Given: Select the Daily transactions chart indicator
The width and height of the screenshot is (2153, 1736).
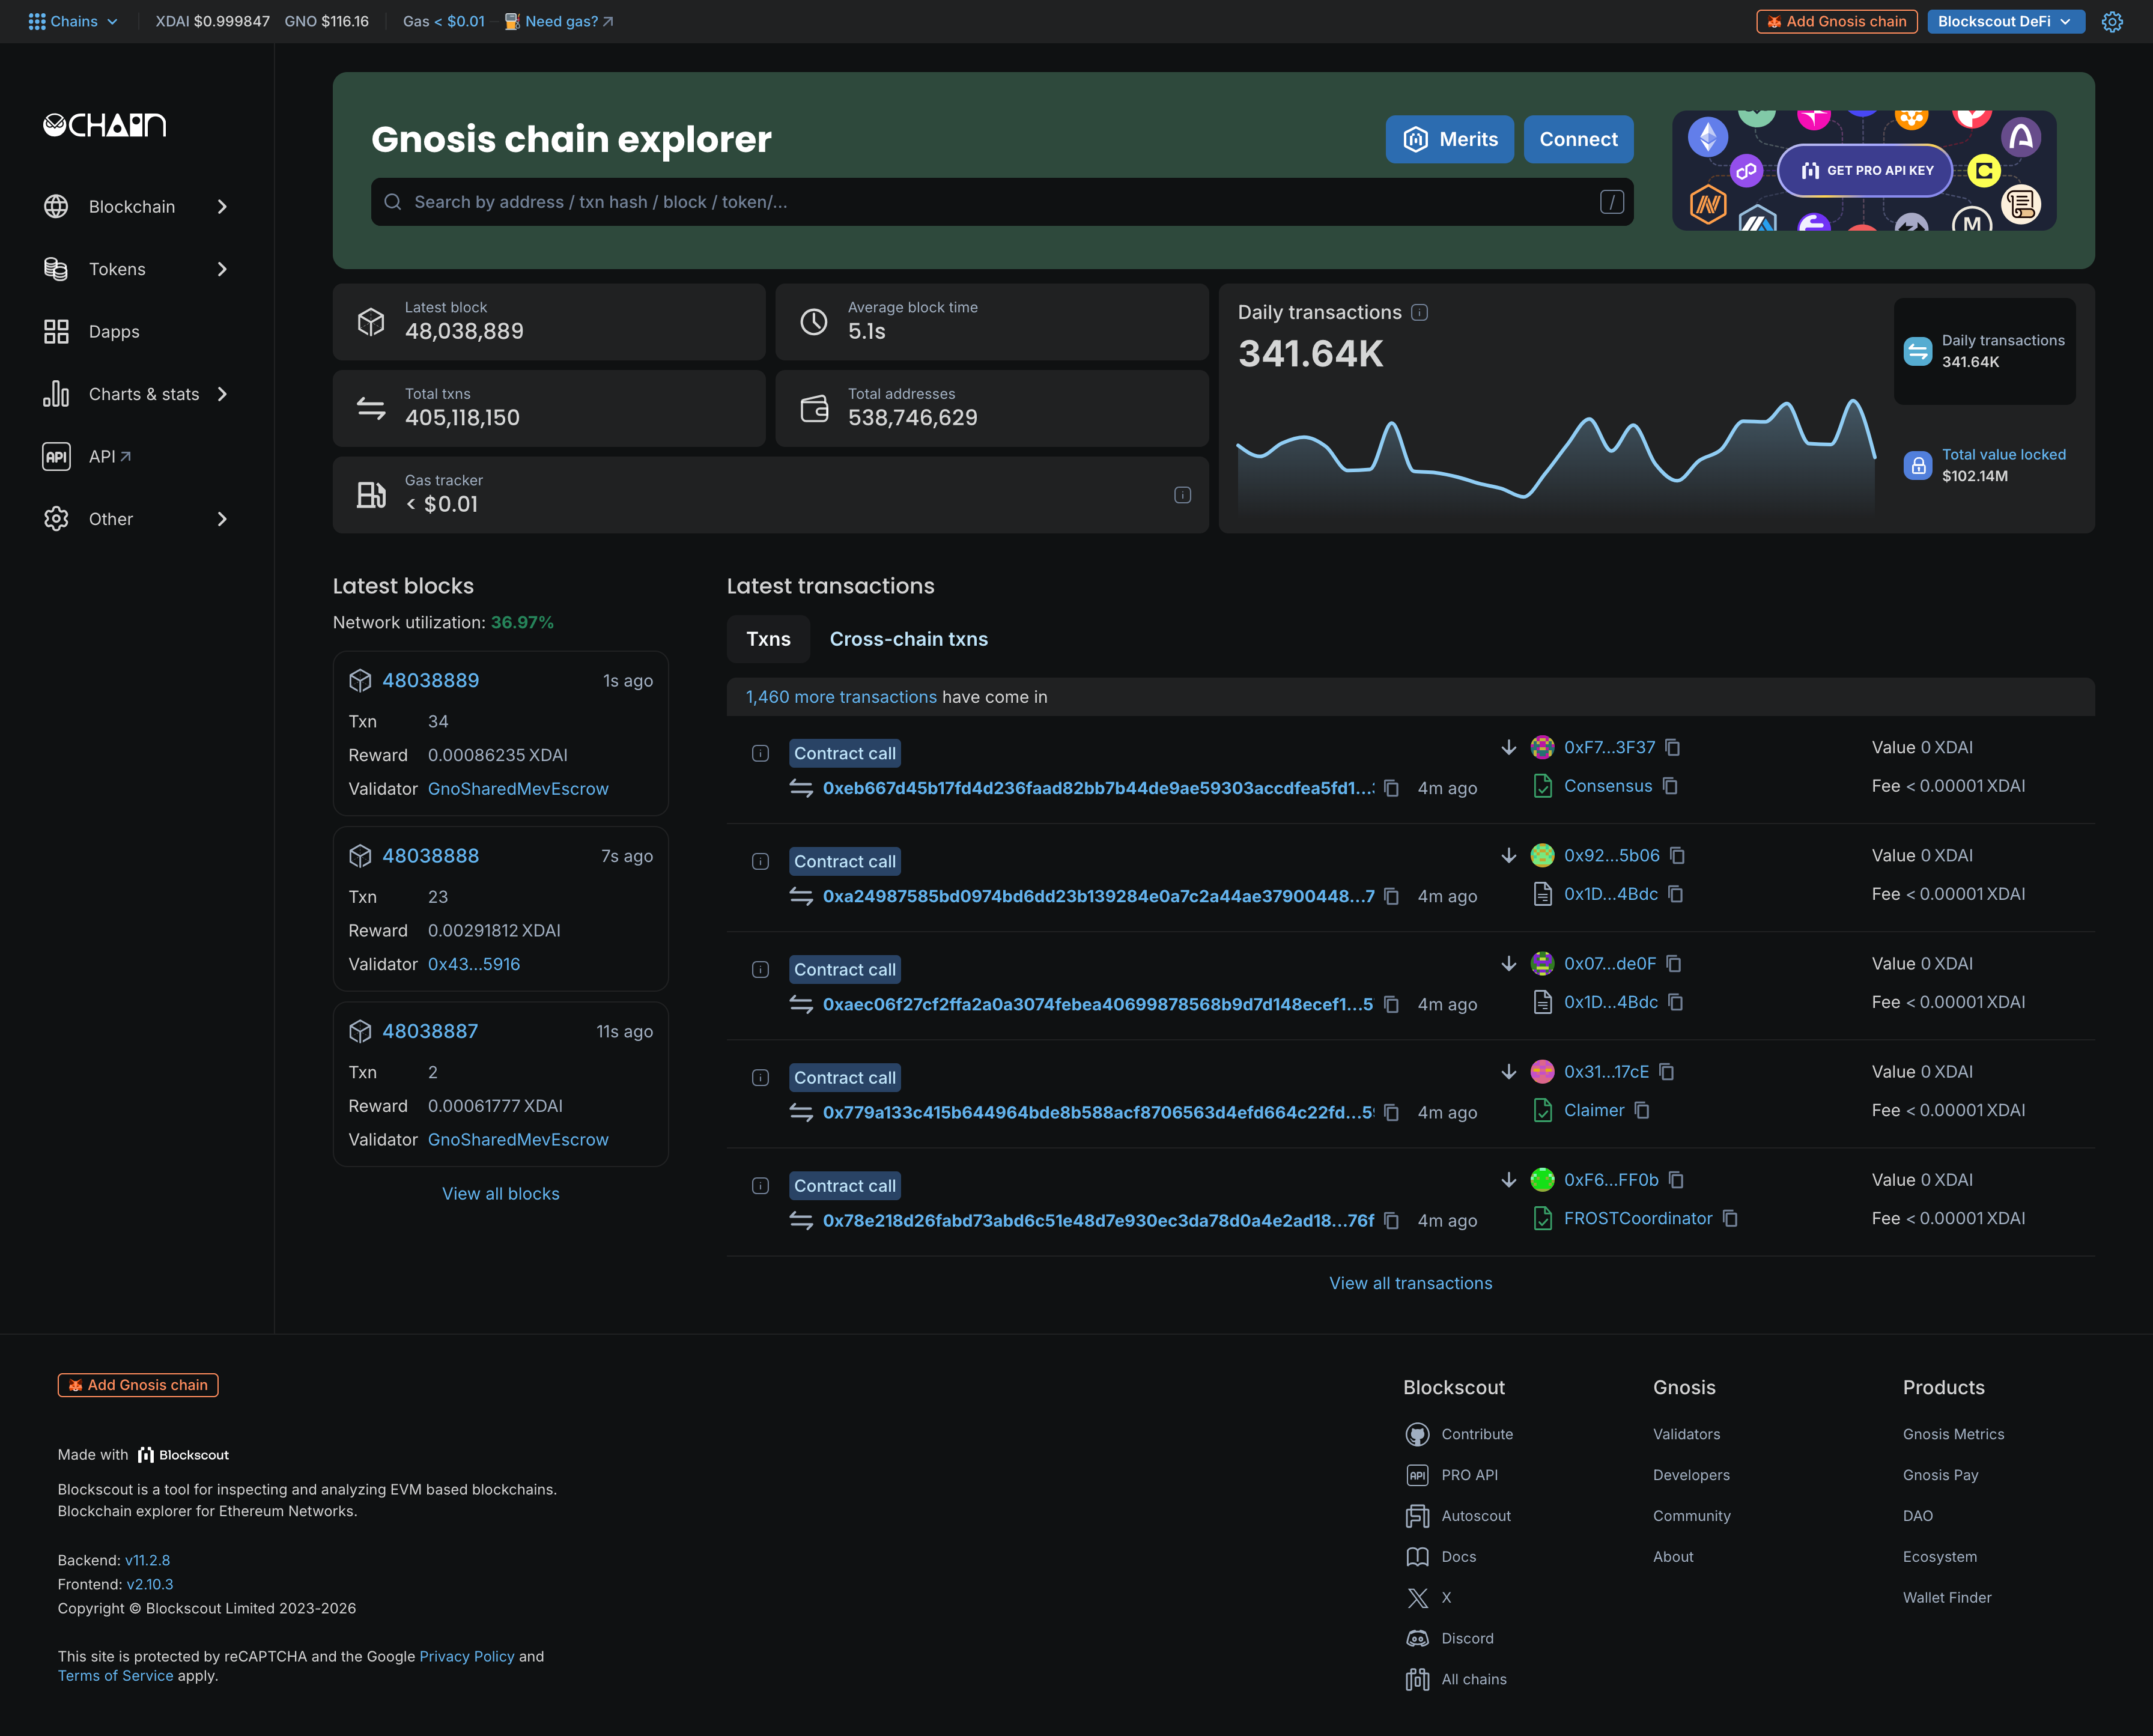Looking at the screenshot, I should pyautogui.click(x=1984, y=351).
